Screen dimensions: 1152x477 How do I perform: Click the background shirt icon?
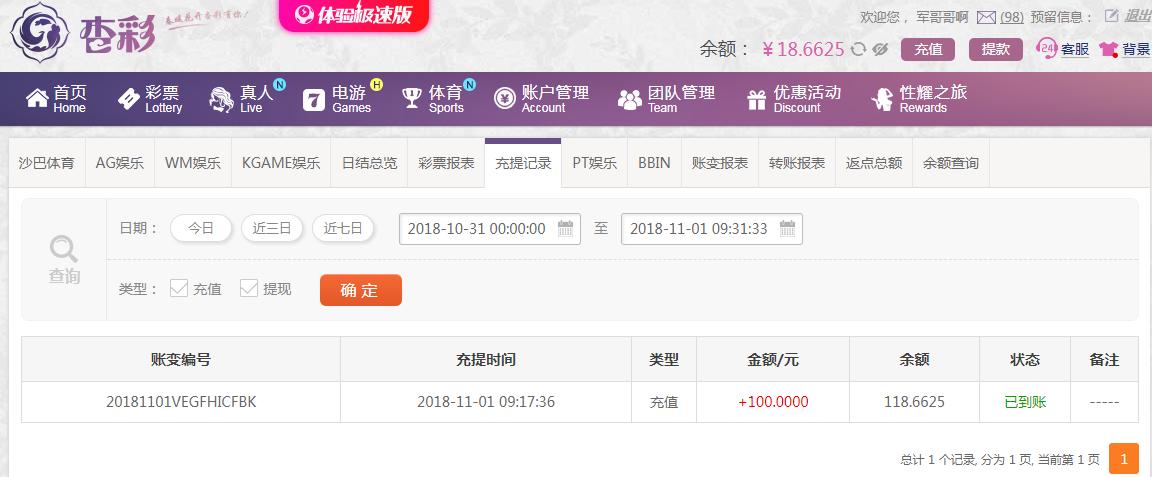[x=1109, y=49]
